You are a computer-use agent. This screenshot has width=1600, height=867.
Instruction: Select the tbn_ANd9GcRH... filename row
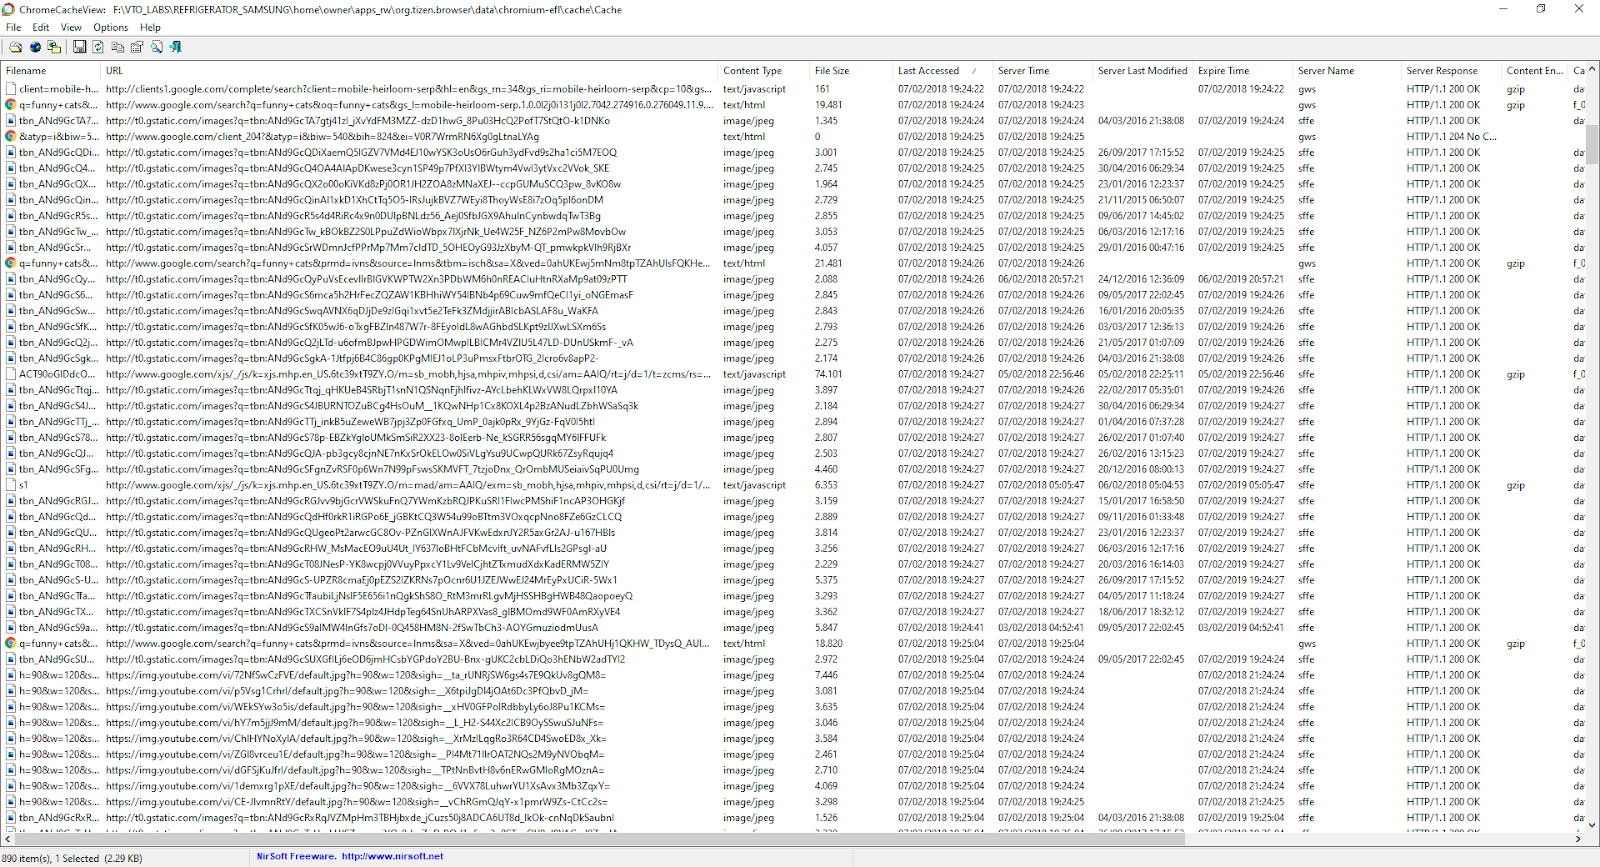(x=56, y=548)
